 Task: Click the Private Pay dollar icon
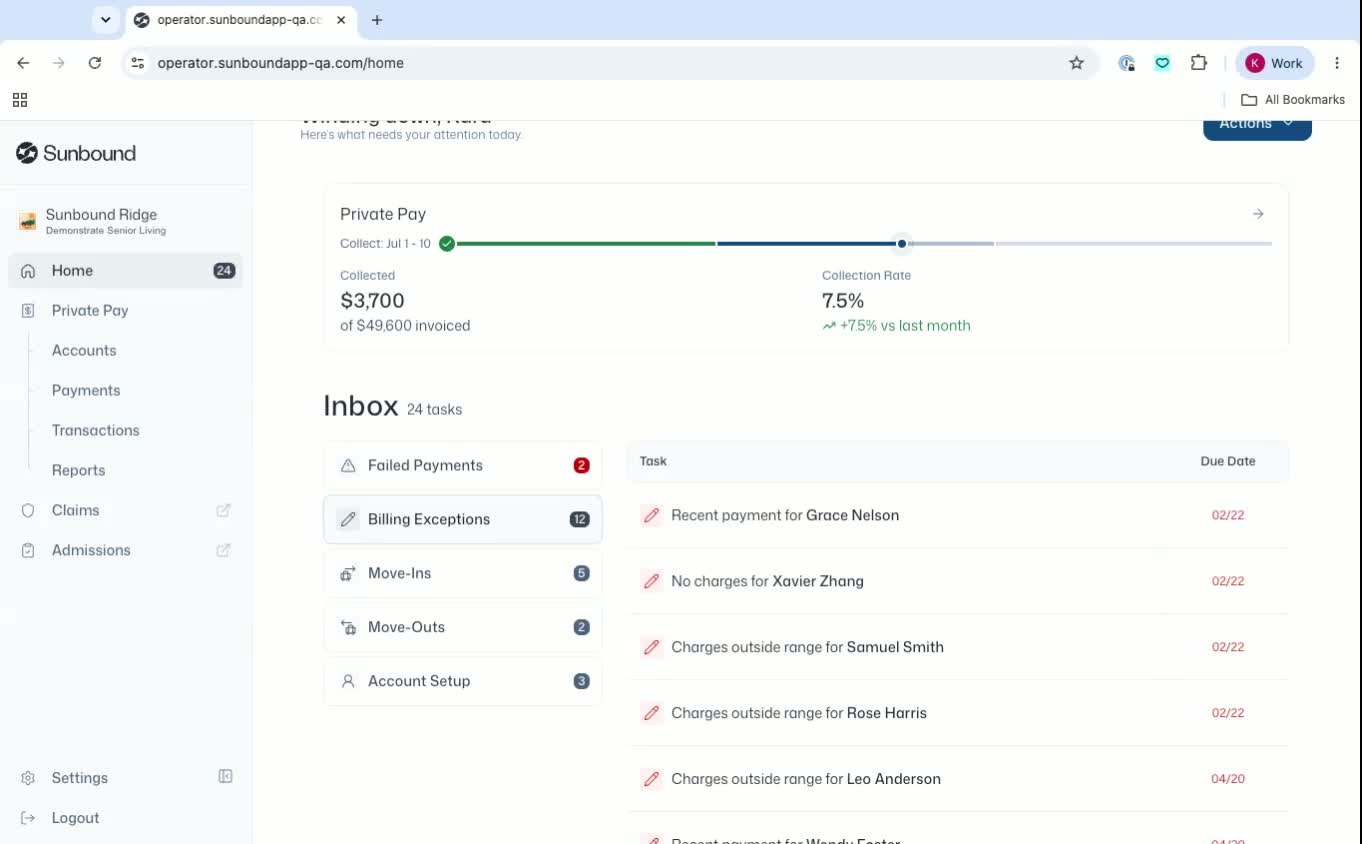click(28, 310)
